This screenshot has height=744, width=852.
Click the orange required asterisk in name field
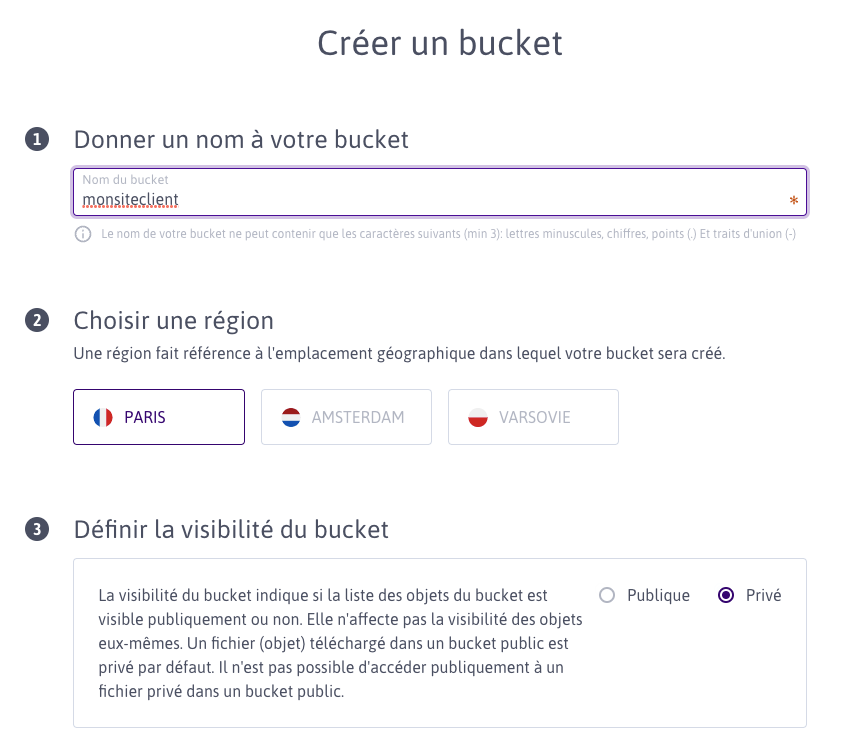click(x=794, y=201)
